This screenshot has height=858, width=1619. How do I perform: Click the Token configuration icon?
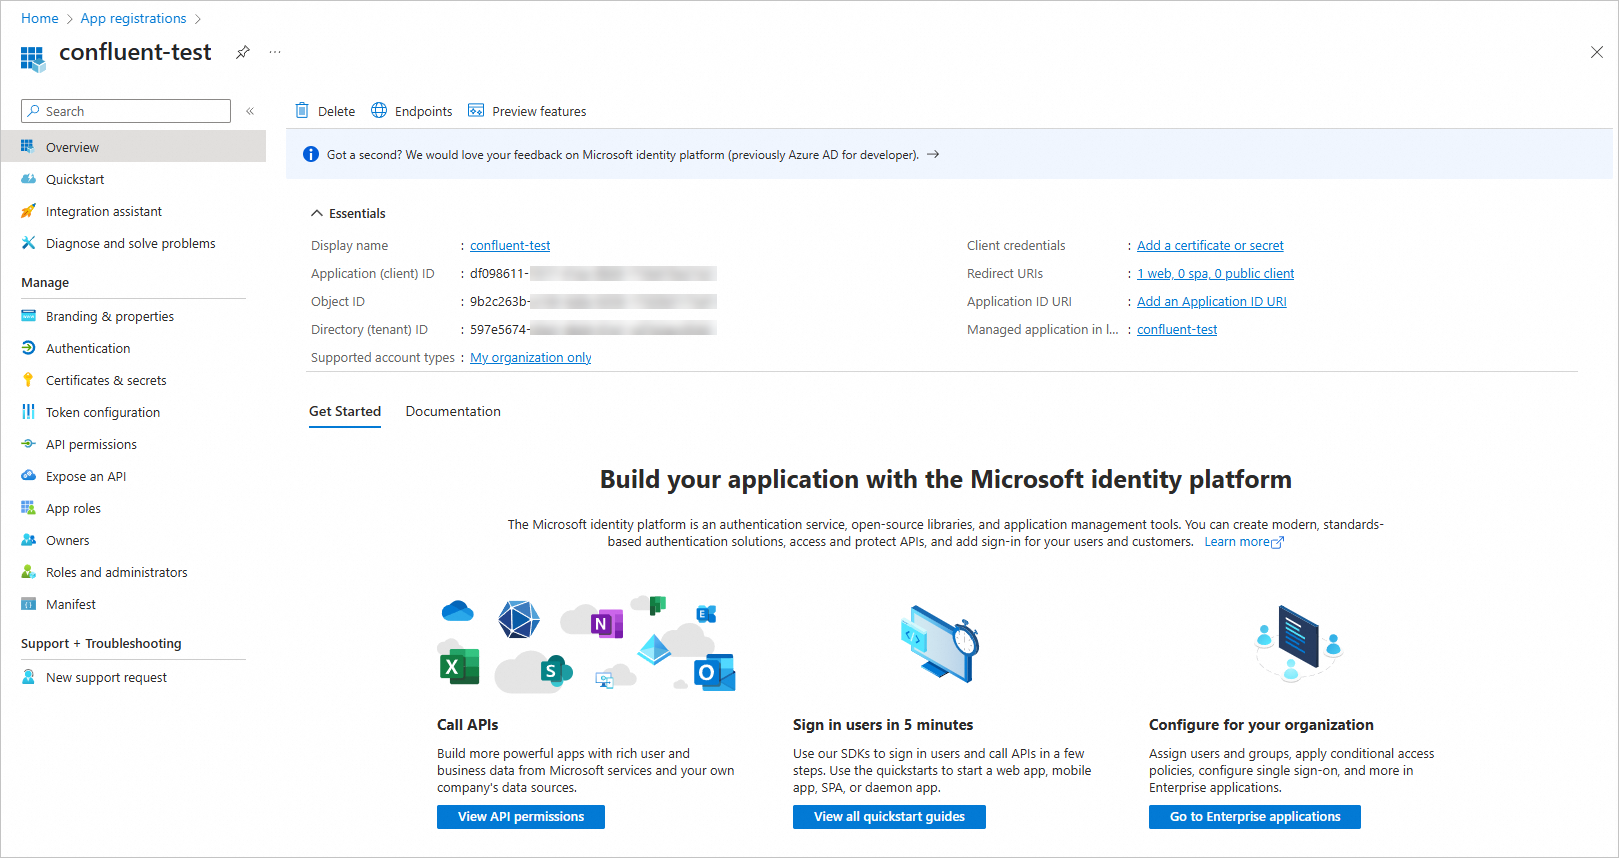point(28,412)
